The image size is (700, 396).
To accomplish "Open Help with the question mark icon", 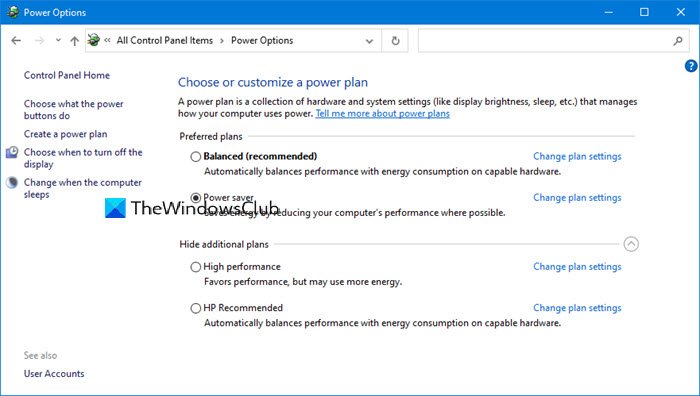I will coord(691,66).
